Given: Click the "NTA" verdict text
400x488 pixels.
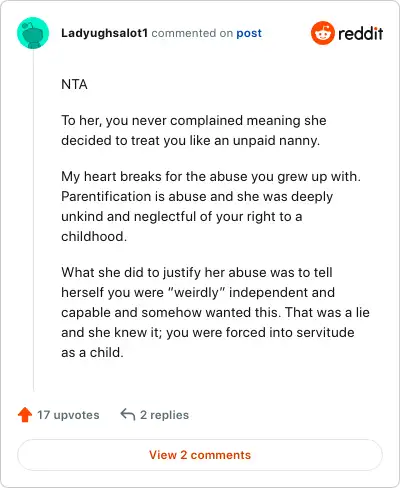Looking at the screenshot, I should 74,84.
